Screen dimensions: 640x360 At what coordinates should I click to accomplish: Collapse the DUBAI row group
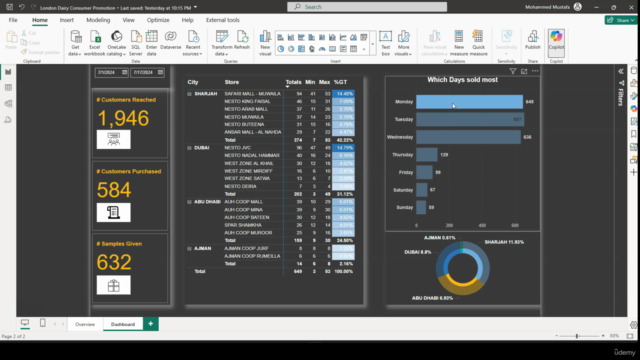(189, 148)
